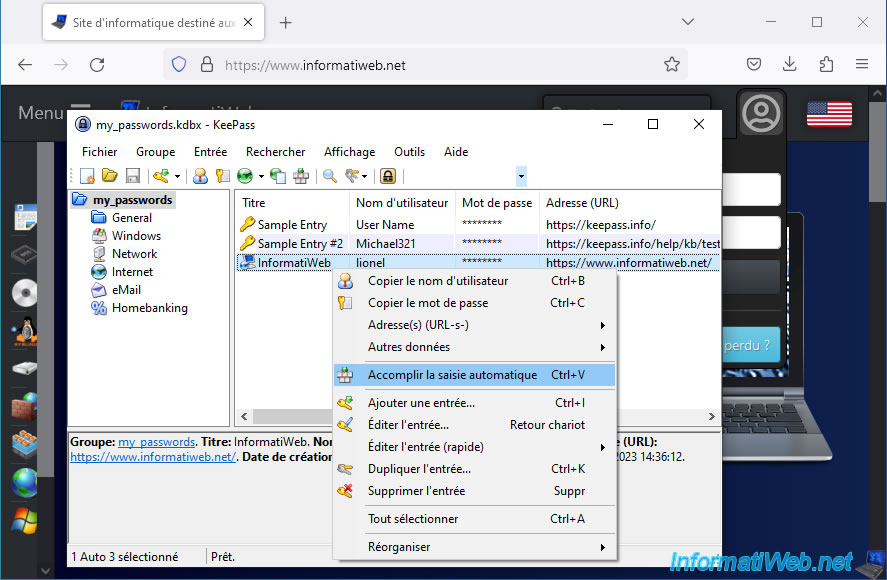Click the Lock Workspace padlock icon
Screen dimensions: 887x580
[387, 176]
